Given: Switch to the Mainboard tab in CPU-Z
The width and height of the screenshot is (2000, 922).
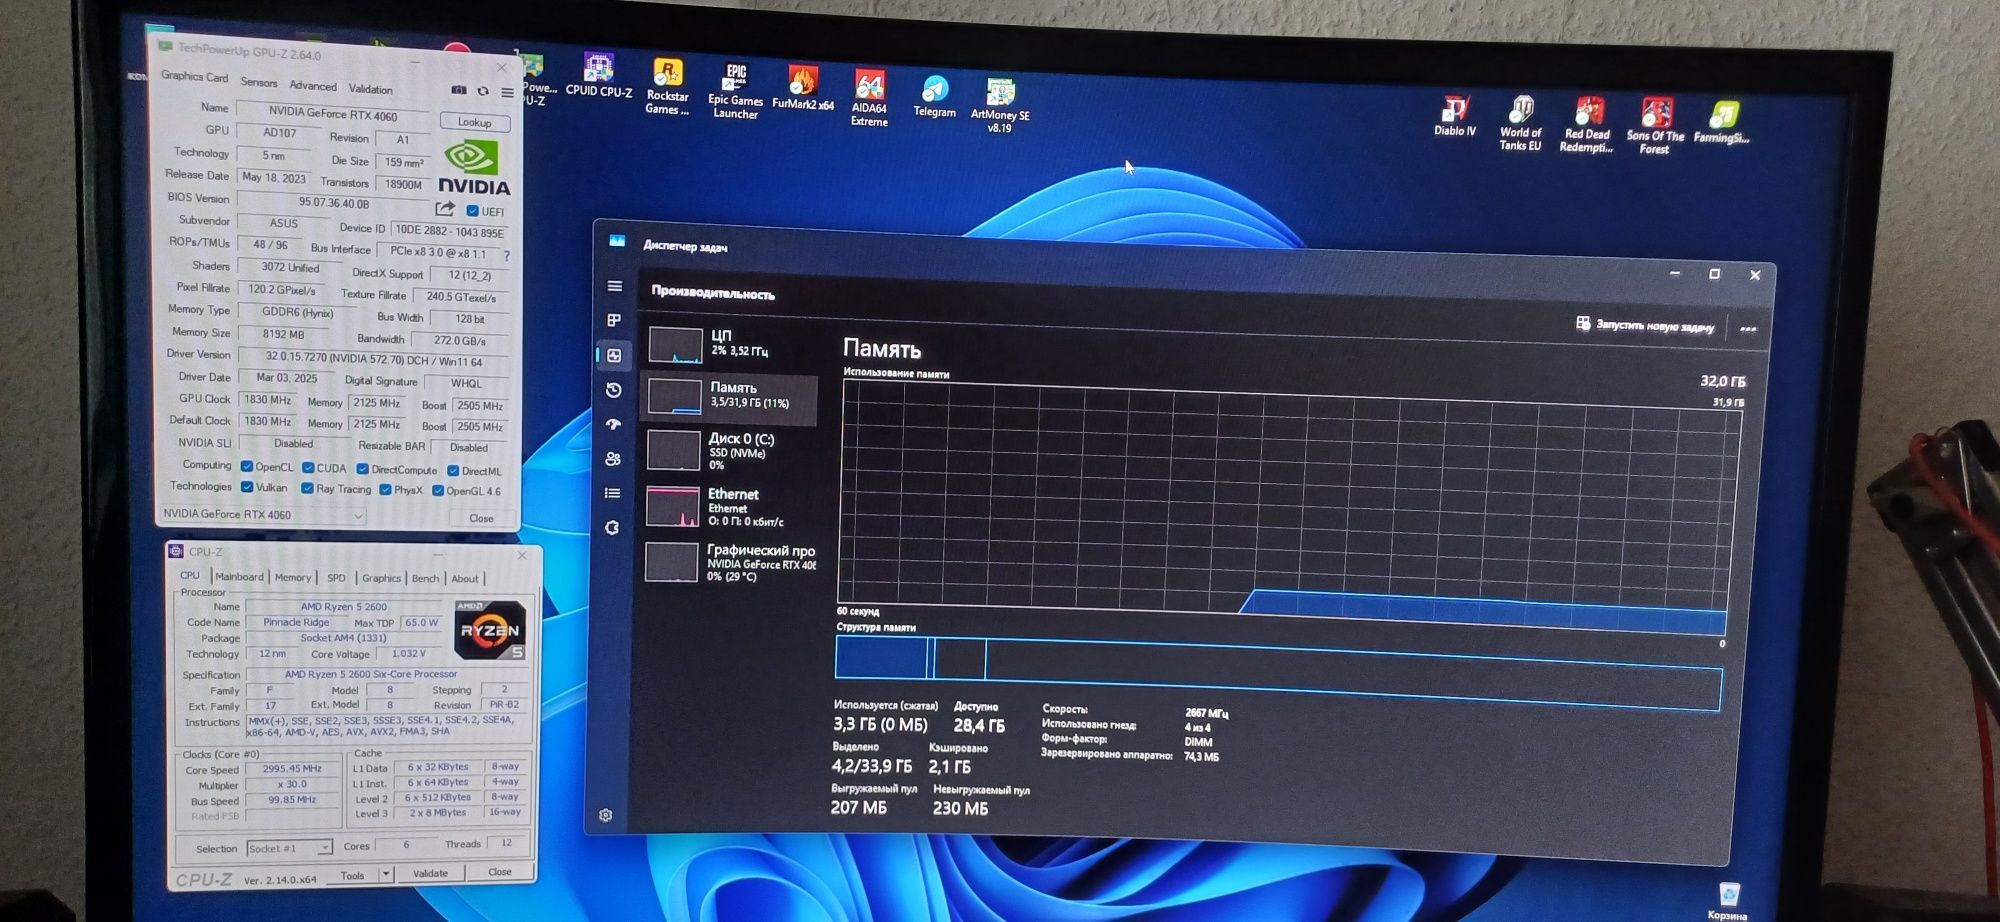Looking at the screenshot, I should [x=239, y=576].
